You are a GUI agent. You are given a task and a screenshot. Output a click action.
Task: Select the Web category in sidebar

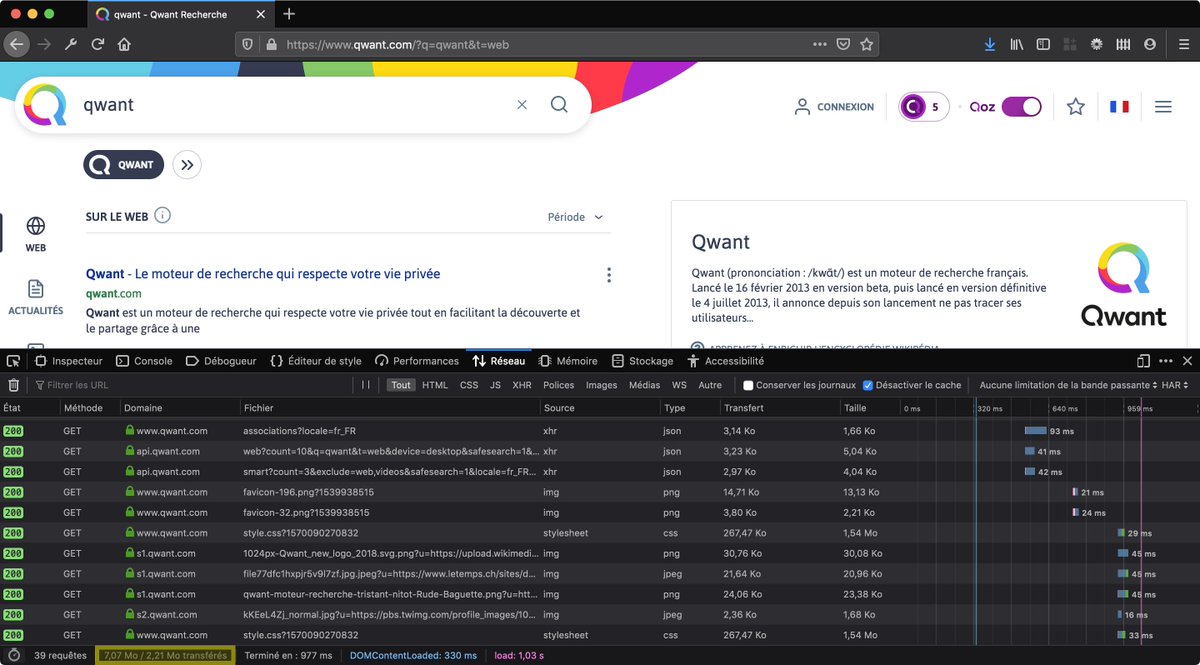pos(35,233)
